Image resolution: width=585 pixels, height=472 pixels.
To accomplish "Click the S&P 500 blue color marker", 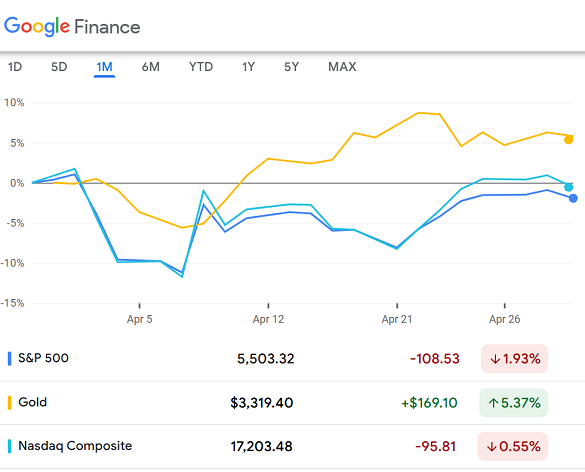I will pos(9,359).
